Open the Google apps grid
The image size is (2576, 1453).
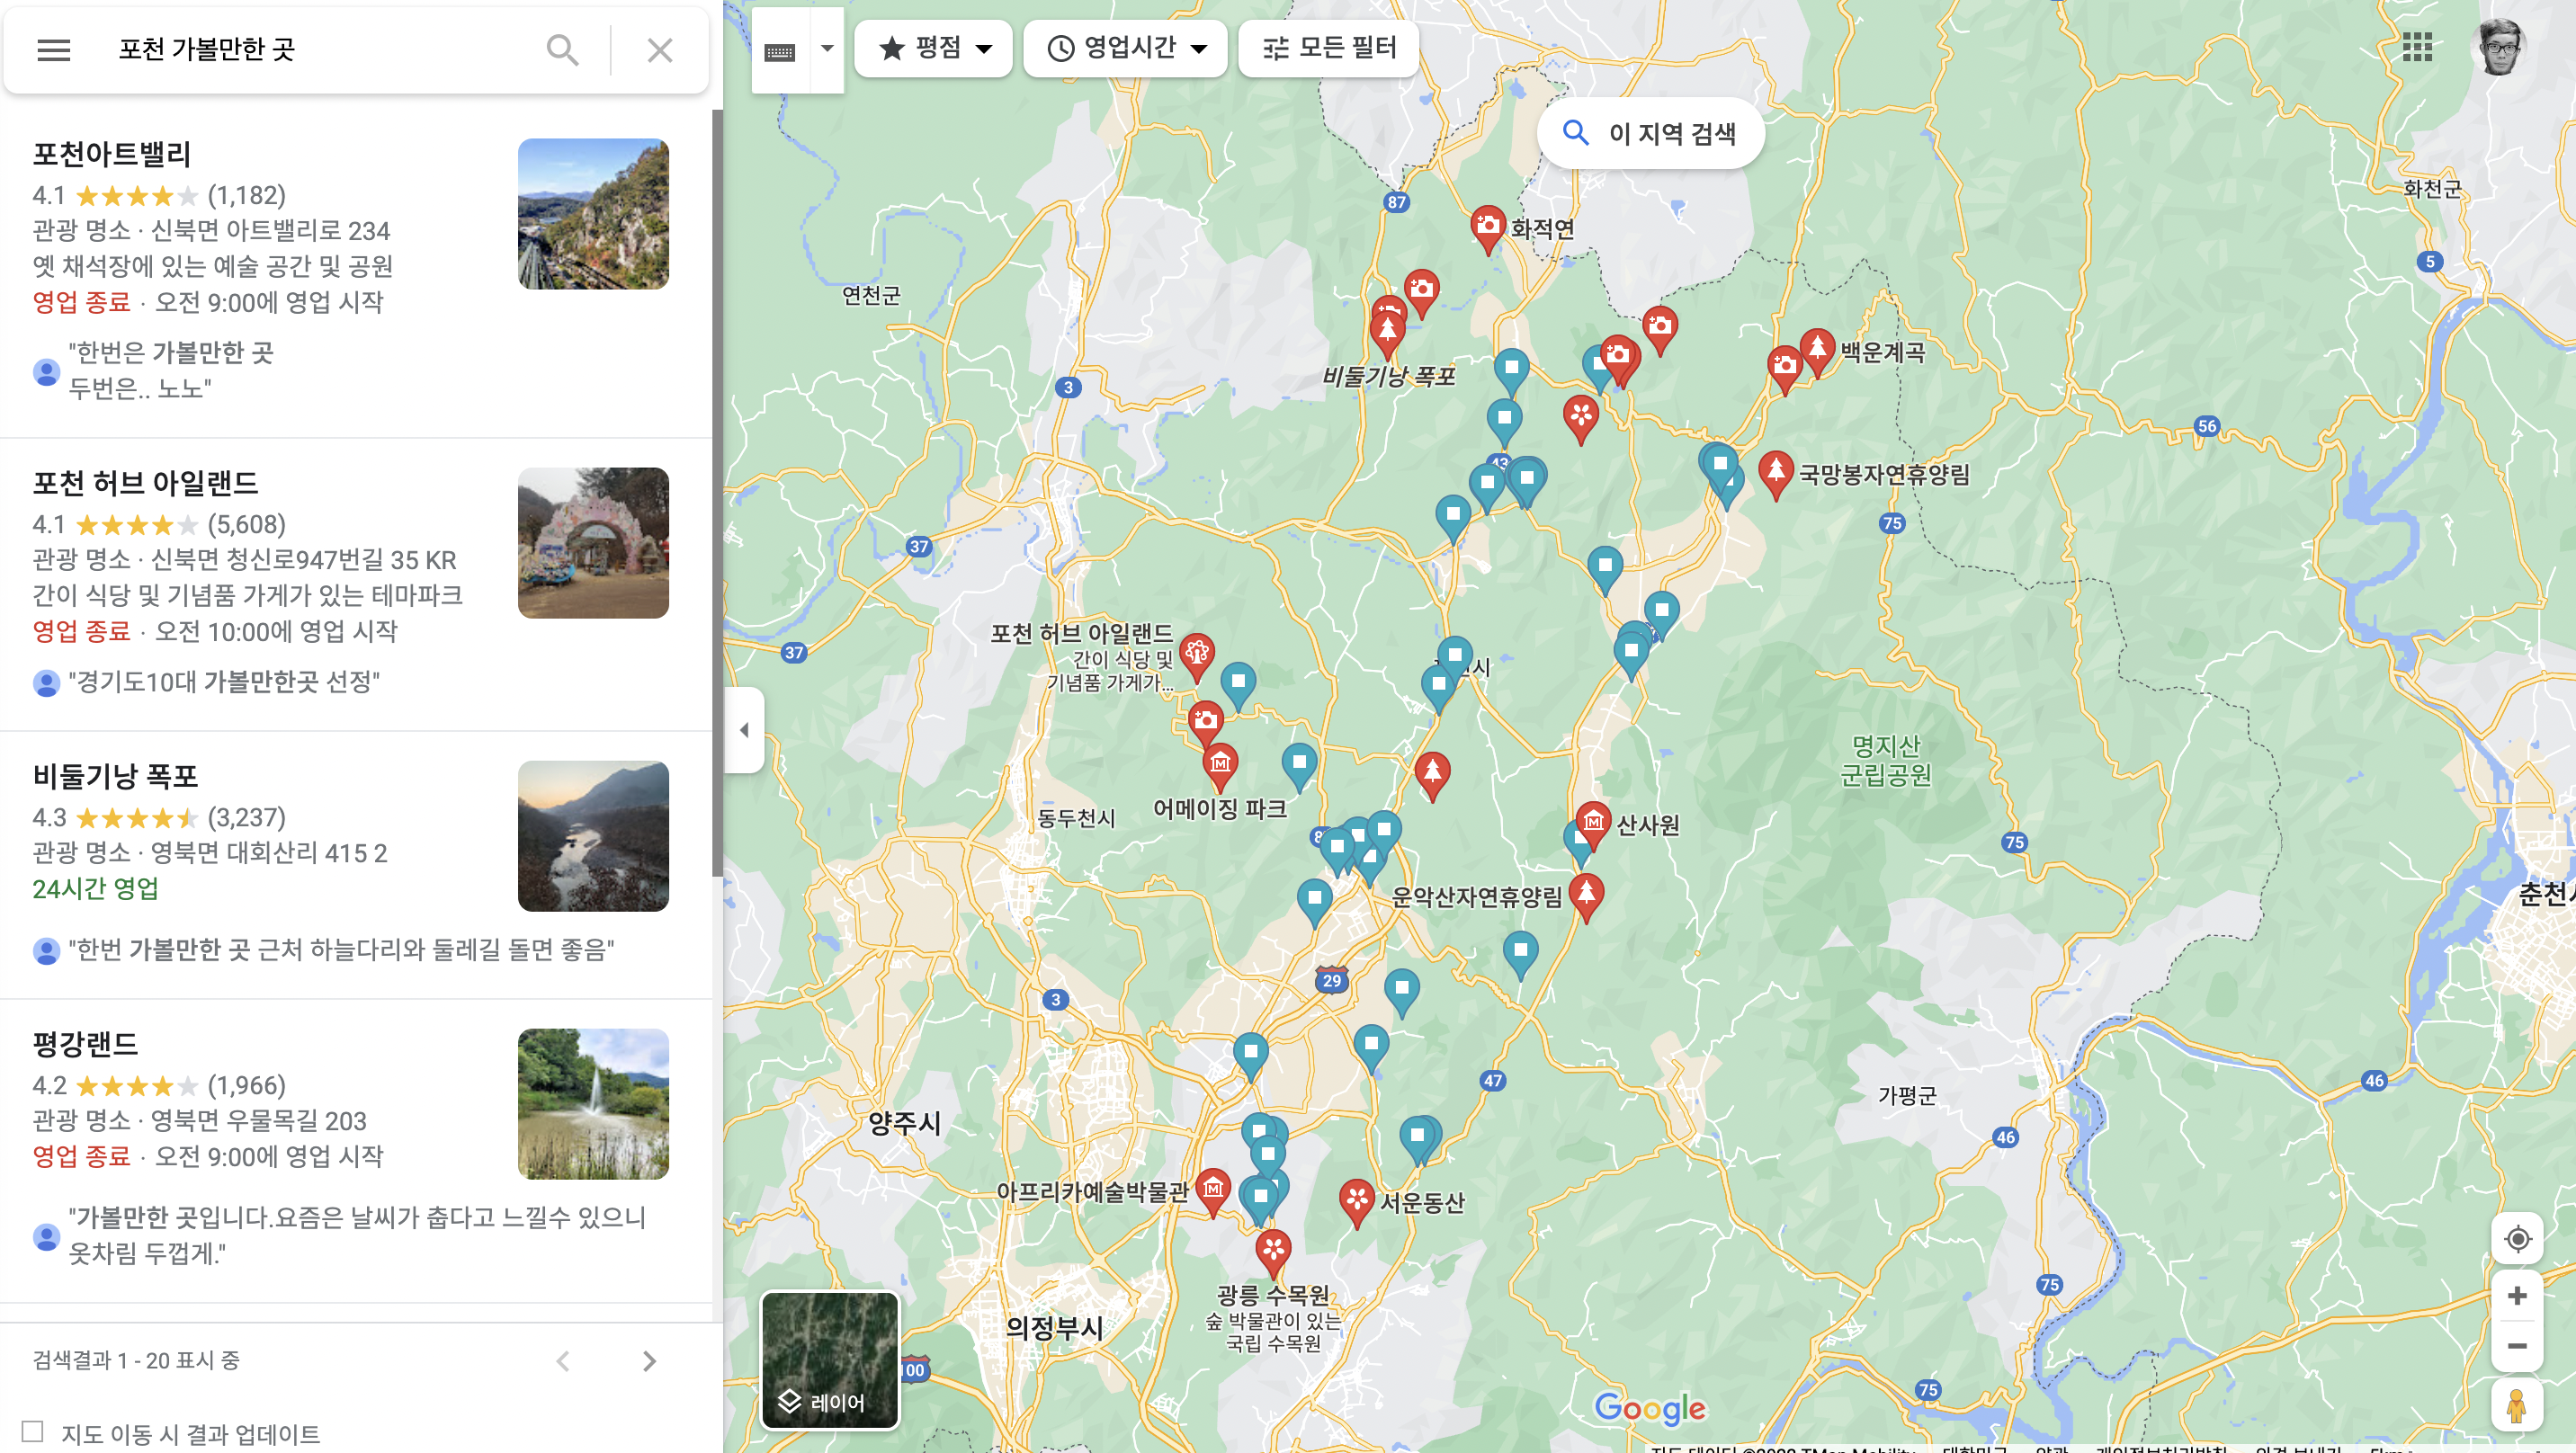(2417, 47)
